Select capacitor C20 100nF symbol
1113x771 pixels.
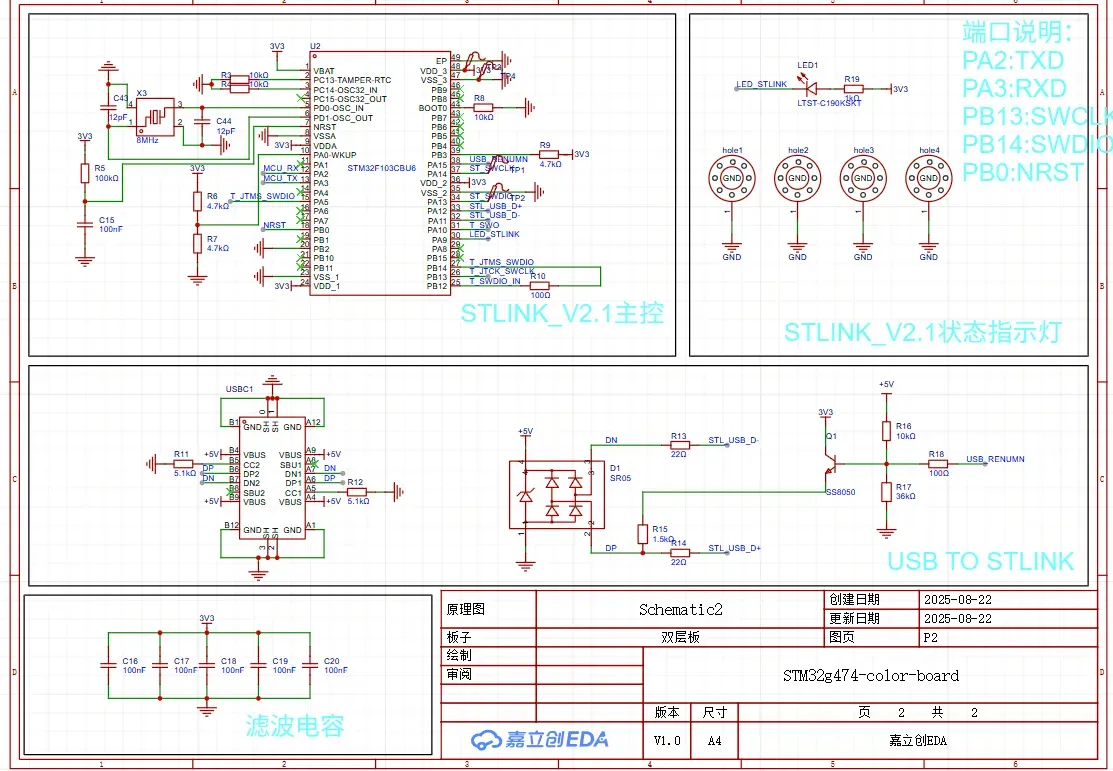point(310,666)
